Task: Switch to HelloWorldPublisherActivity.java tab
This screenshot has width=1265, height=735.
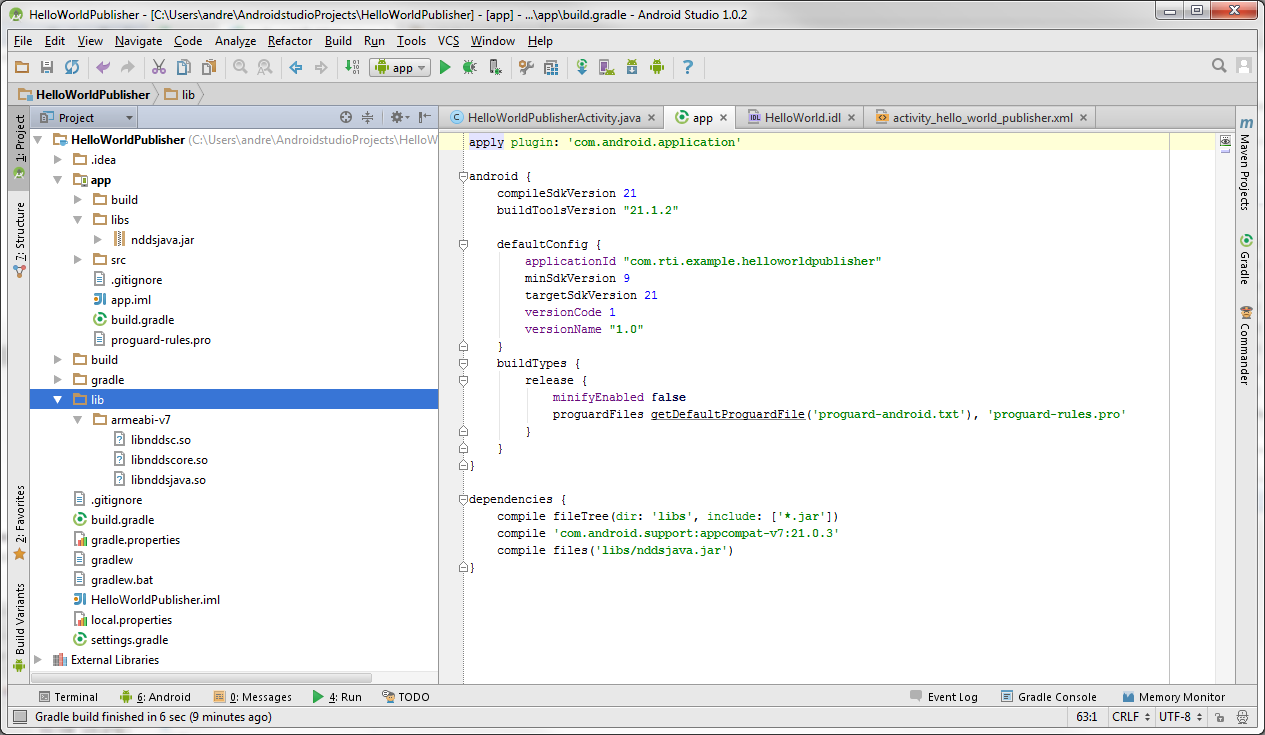Action: tap(554, 117)
